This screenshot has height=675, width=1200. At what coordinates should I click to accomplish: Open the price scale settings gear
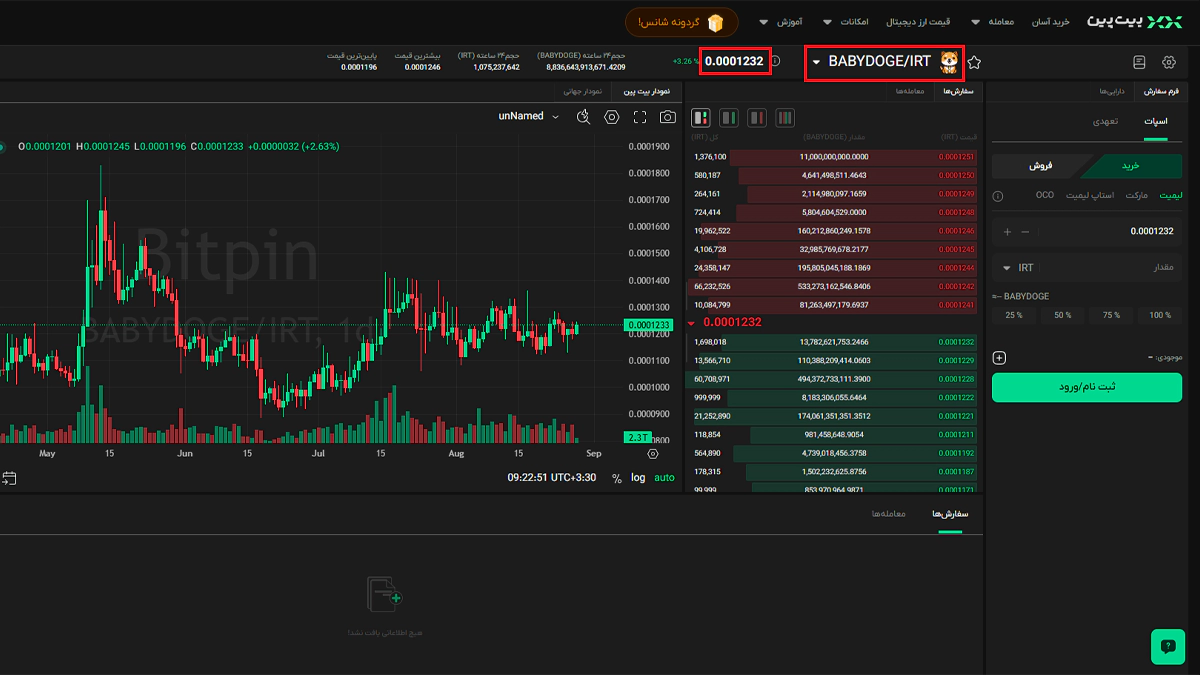(x=653, y=453)
